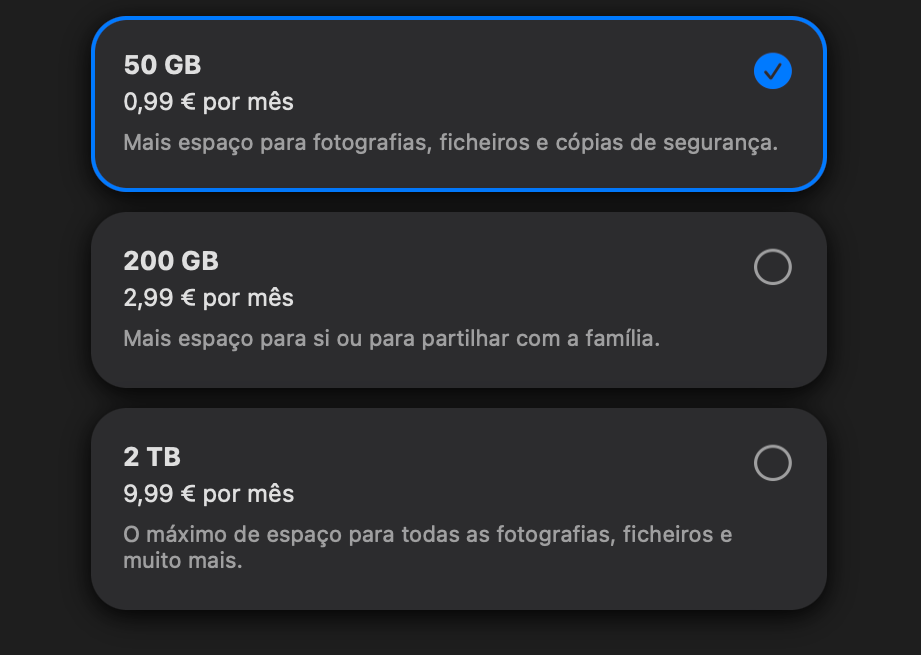
Task: Click the 200 GB plan title
Action: 171,262
